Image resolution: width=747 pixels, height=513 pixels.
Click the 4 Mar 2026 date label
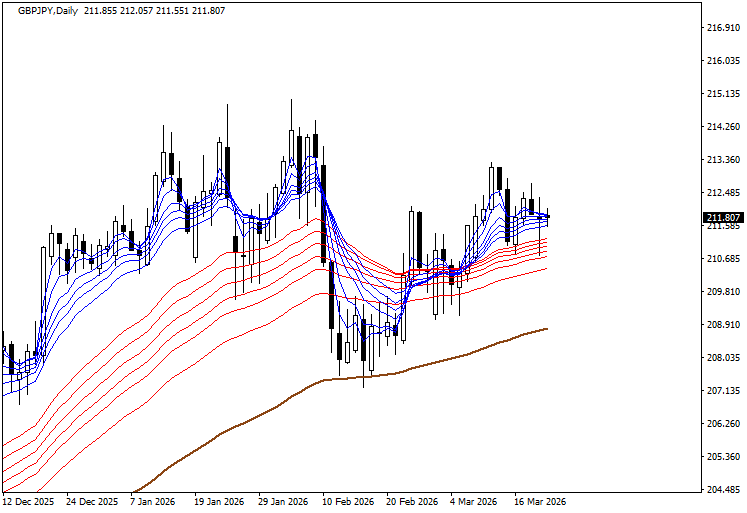pos(473,502)
